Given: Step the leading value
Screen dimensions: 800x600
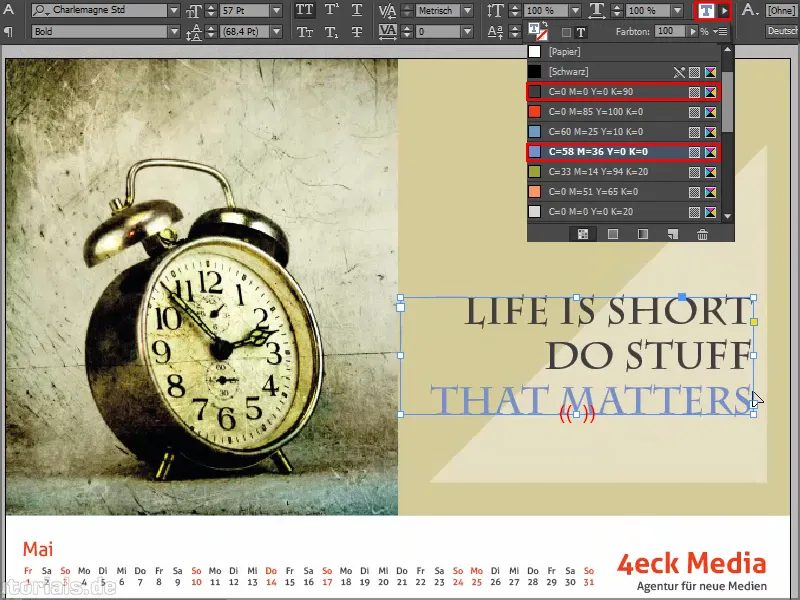Looking at the screenshot, I should point(211,32).
